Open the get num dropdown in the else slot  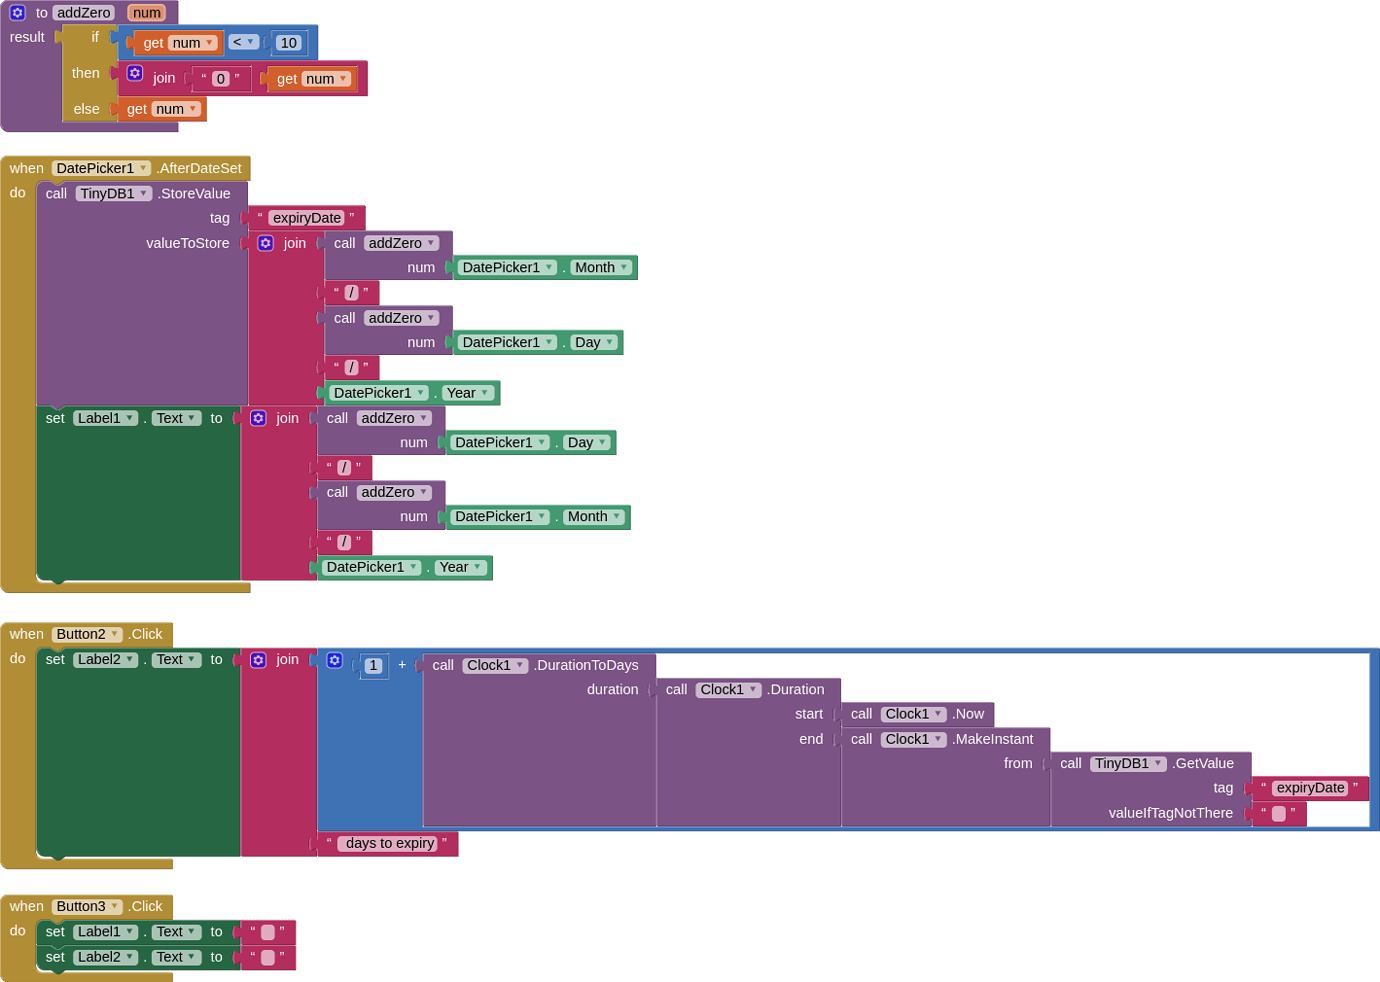pos(177,109)
